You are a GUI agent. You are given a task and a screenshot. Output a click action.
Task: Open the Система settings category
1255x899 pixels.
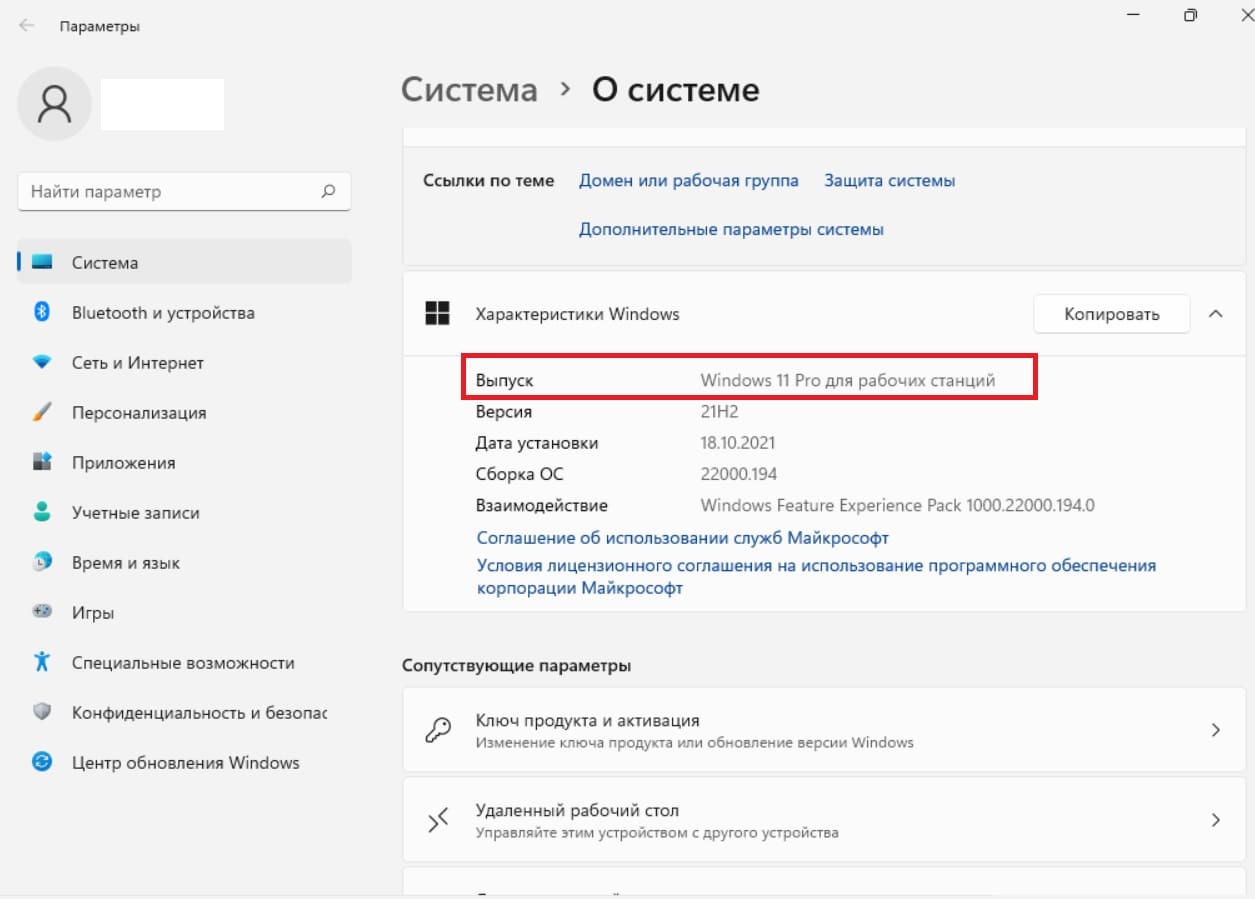click(185, 262)
